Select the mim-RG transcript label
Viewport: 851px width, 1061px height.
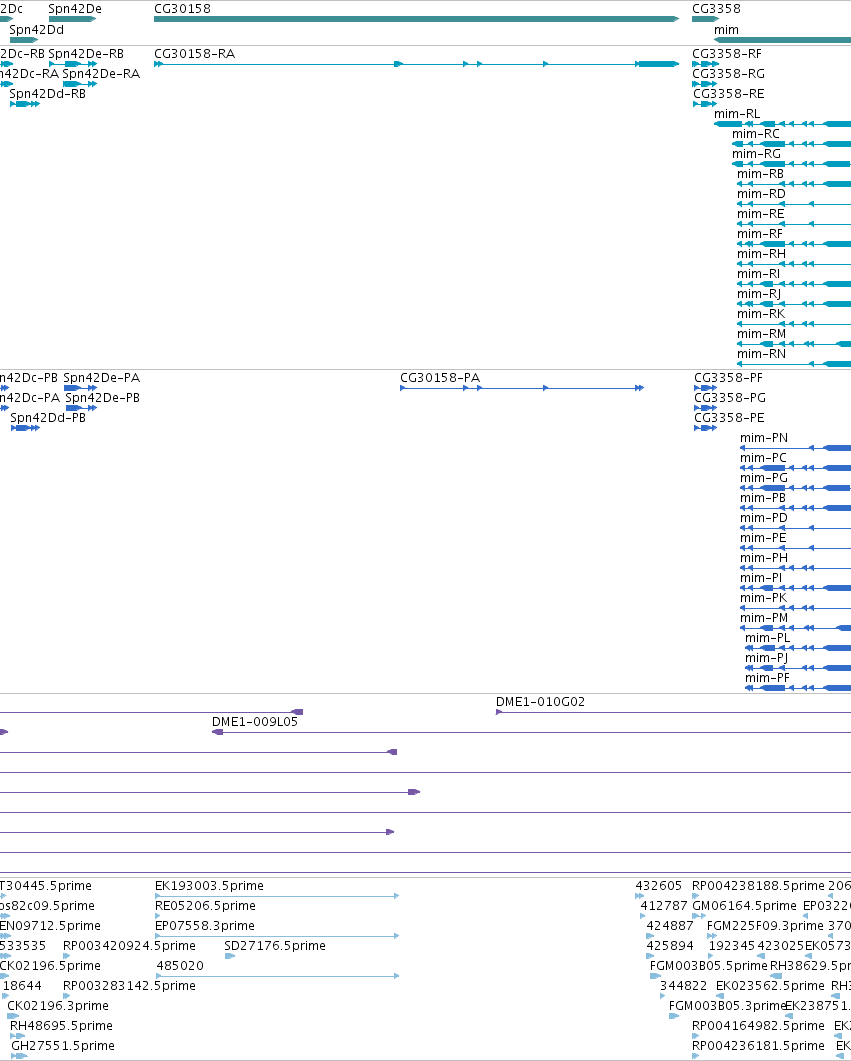[756, 154]
